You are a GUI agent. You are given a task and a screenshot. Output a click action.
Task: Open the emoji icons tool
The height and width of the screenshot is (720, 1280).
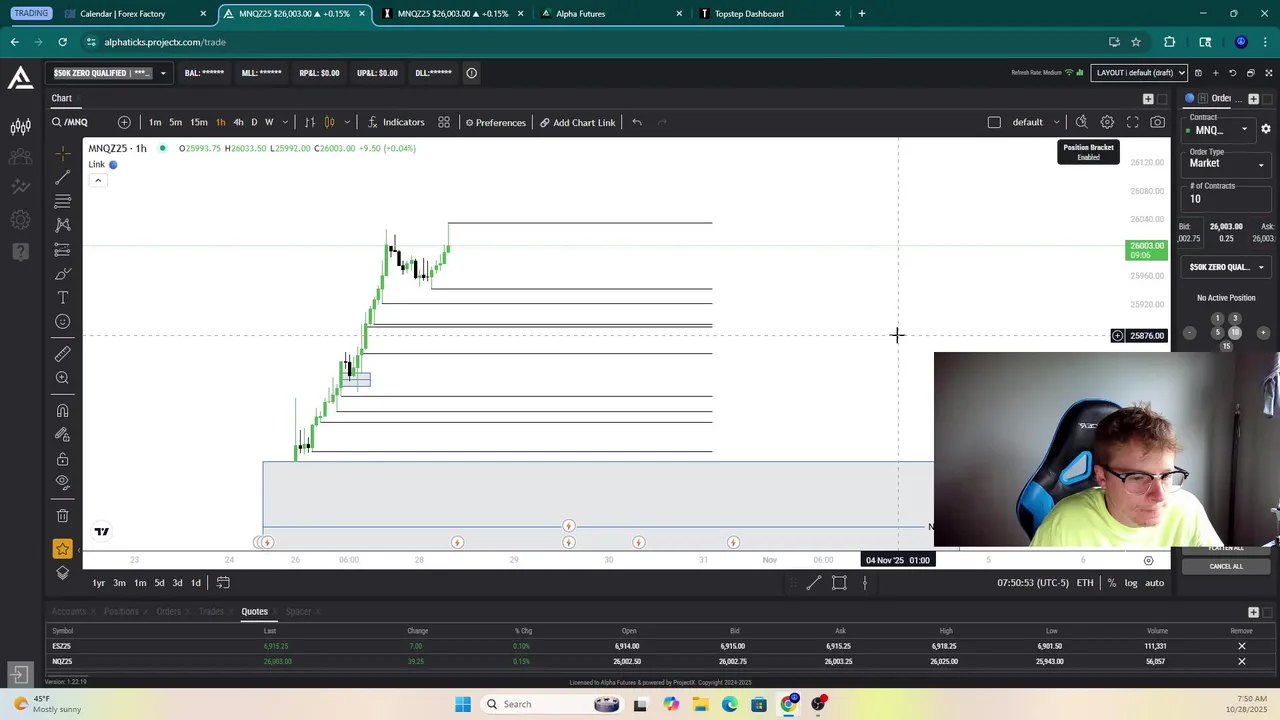click(62, 322)
